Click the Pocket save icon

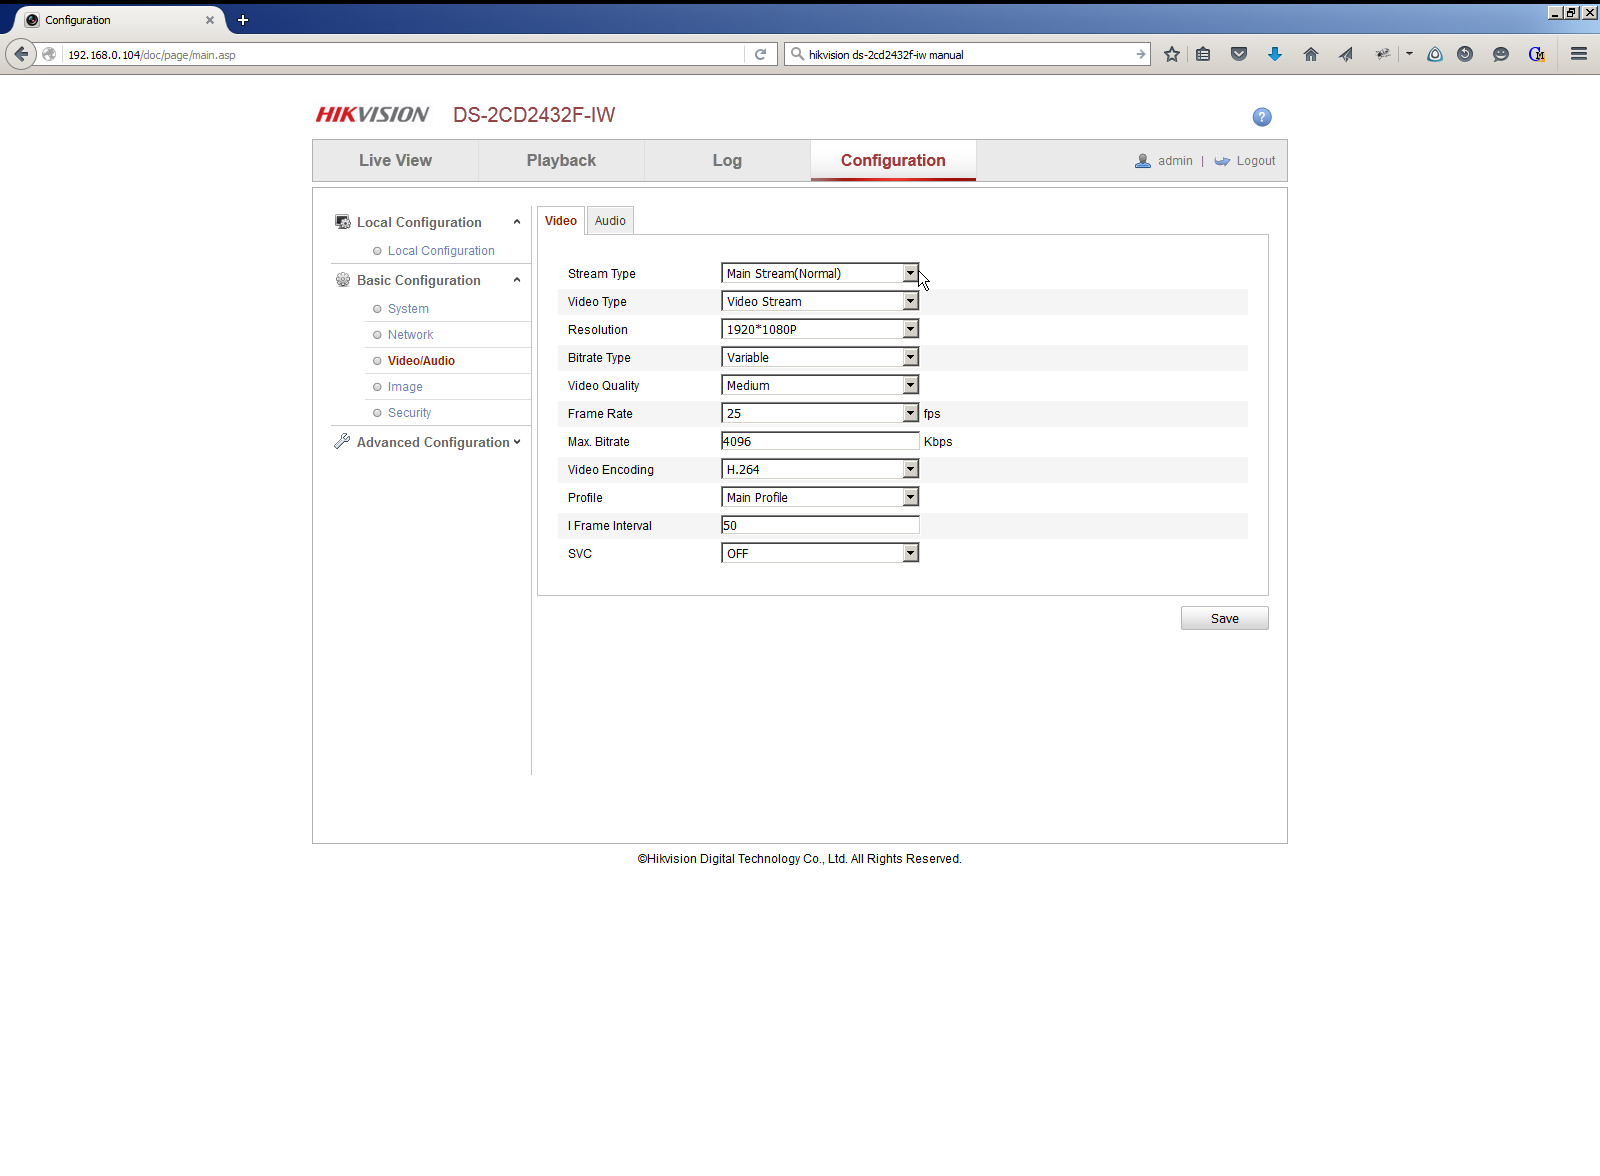tap(1239, 55)
